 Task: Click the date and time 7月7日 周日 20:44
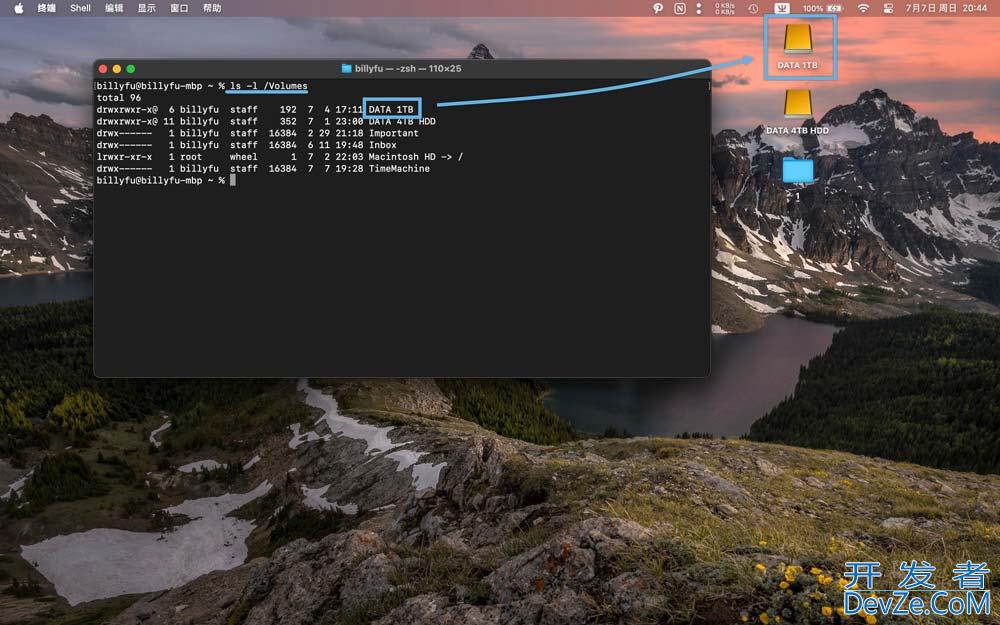(x=946, y=8)
